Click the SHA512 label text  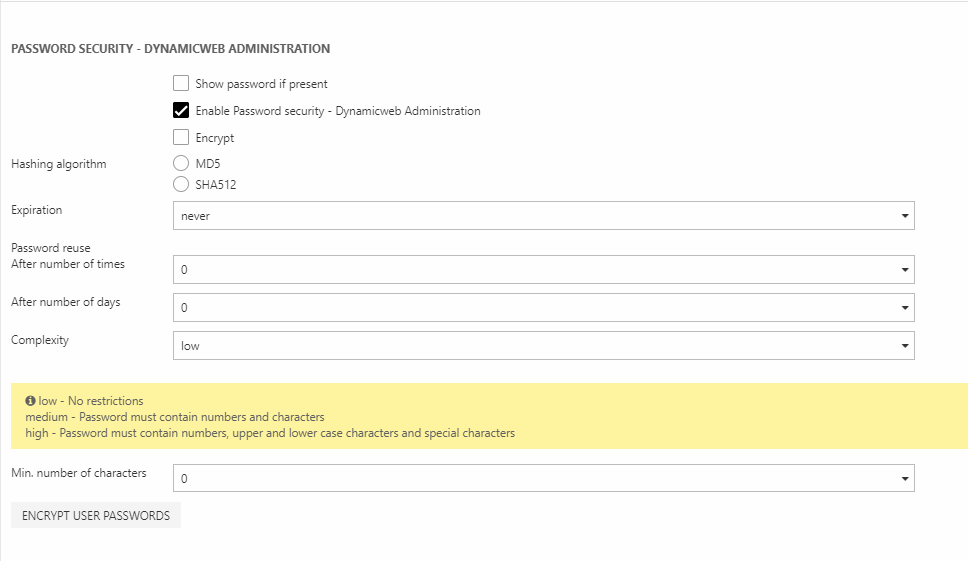pyautogui.click(x=216, y=184)
